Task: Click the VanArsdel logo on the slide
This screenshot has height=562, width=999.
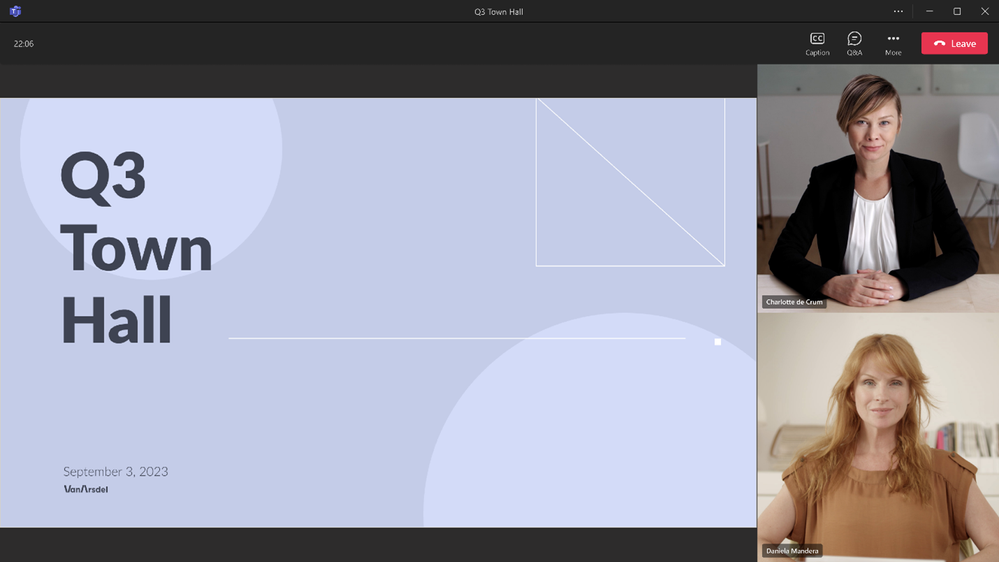Action: pyautogui.click(x=86, y=489)
